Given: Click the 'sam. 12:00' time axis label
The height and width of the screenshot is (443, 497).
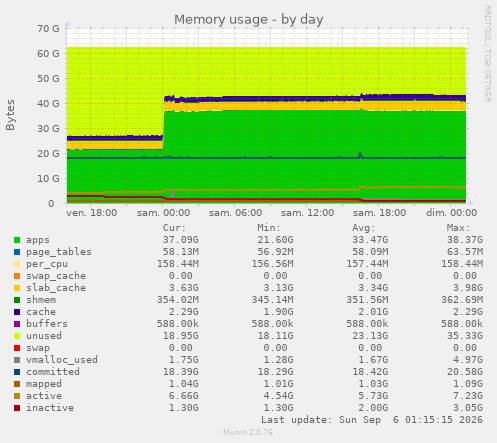Looking at the screenshot, I should click(x=307, y=213).
